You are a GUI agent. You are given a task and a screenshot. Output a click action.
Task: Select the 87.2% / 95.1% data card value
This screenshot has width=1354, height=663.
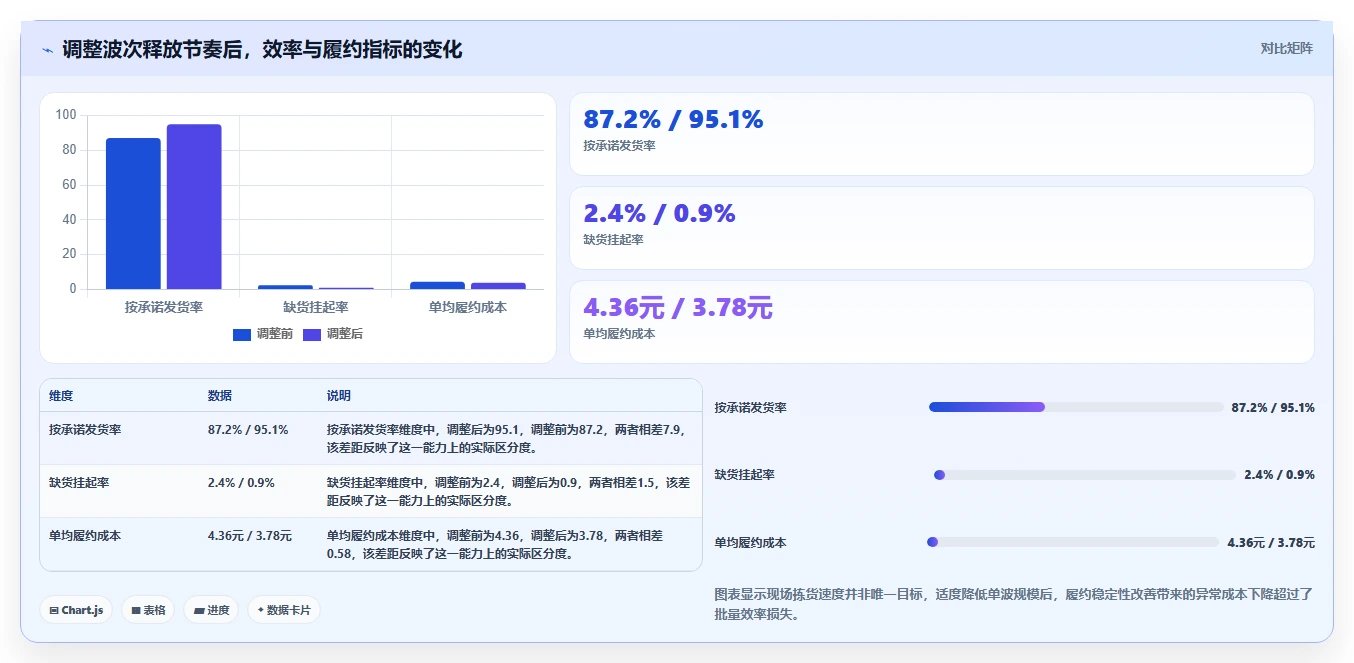click(x=673, y=120)
